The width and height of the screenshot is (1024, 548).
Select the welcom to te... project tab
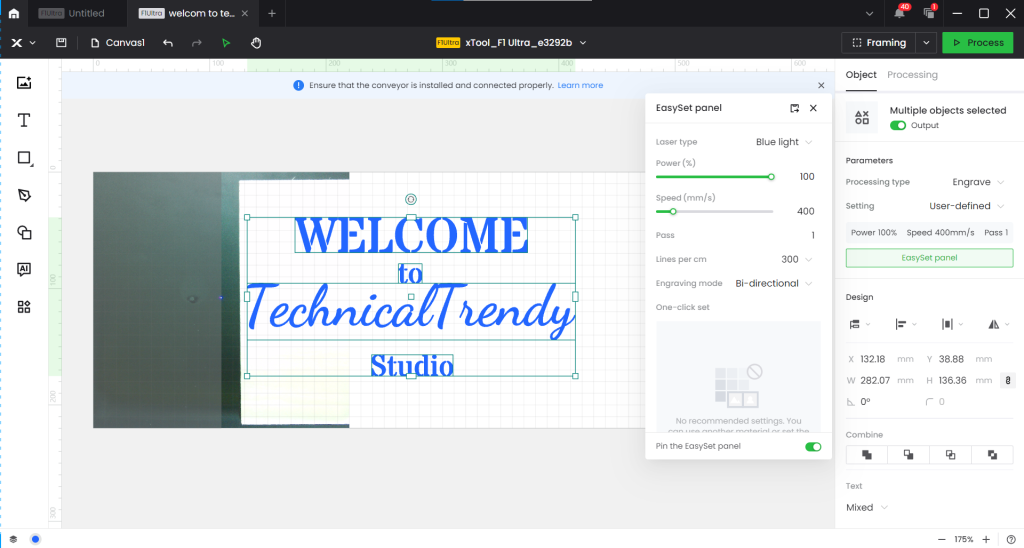click(195, 13)
